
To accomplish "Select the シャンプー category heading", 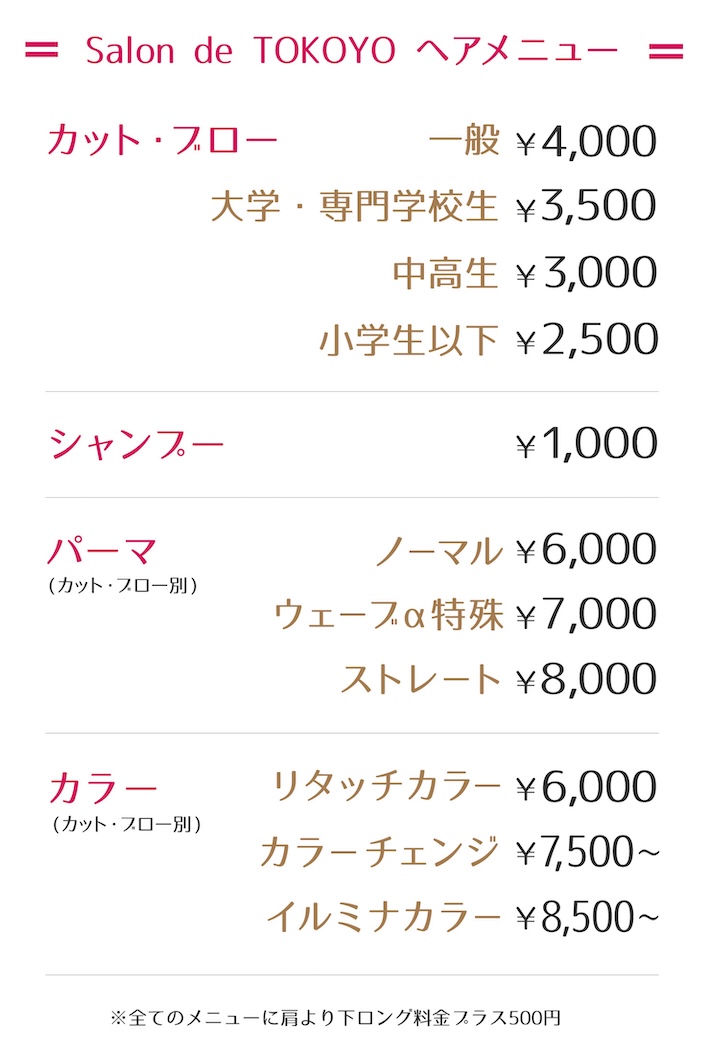I will coord(137,444).
